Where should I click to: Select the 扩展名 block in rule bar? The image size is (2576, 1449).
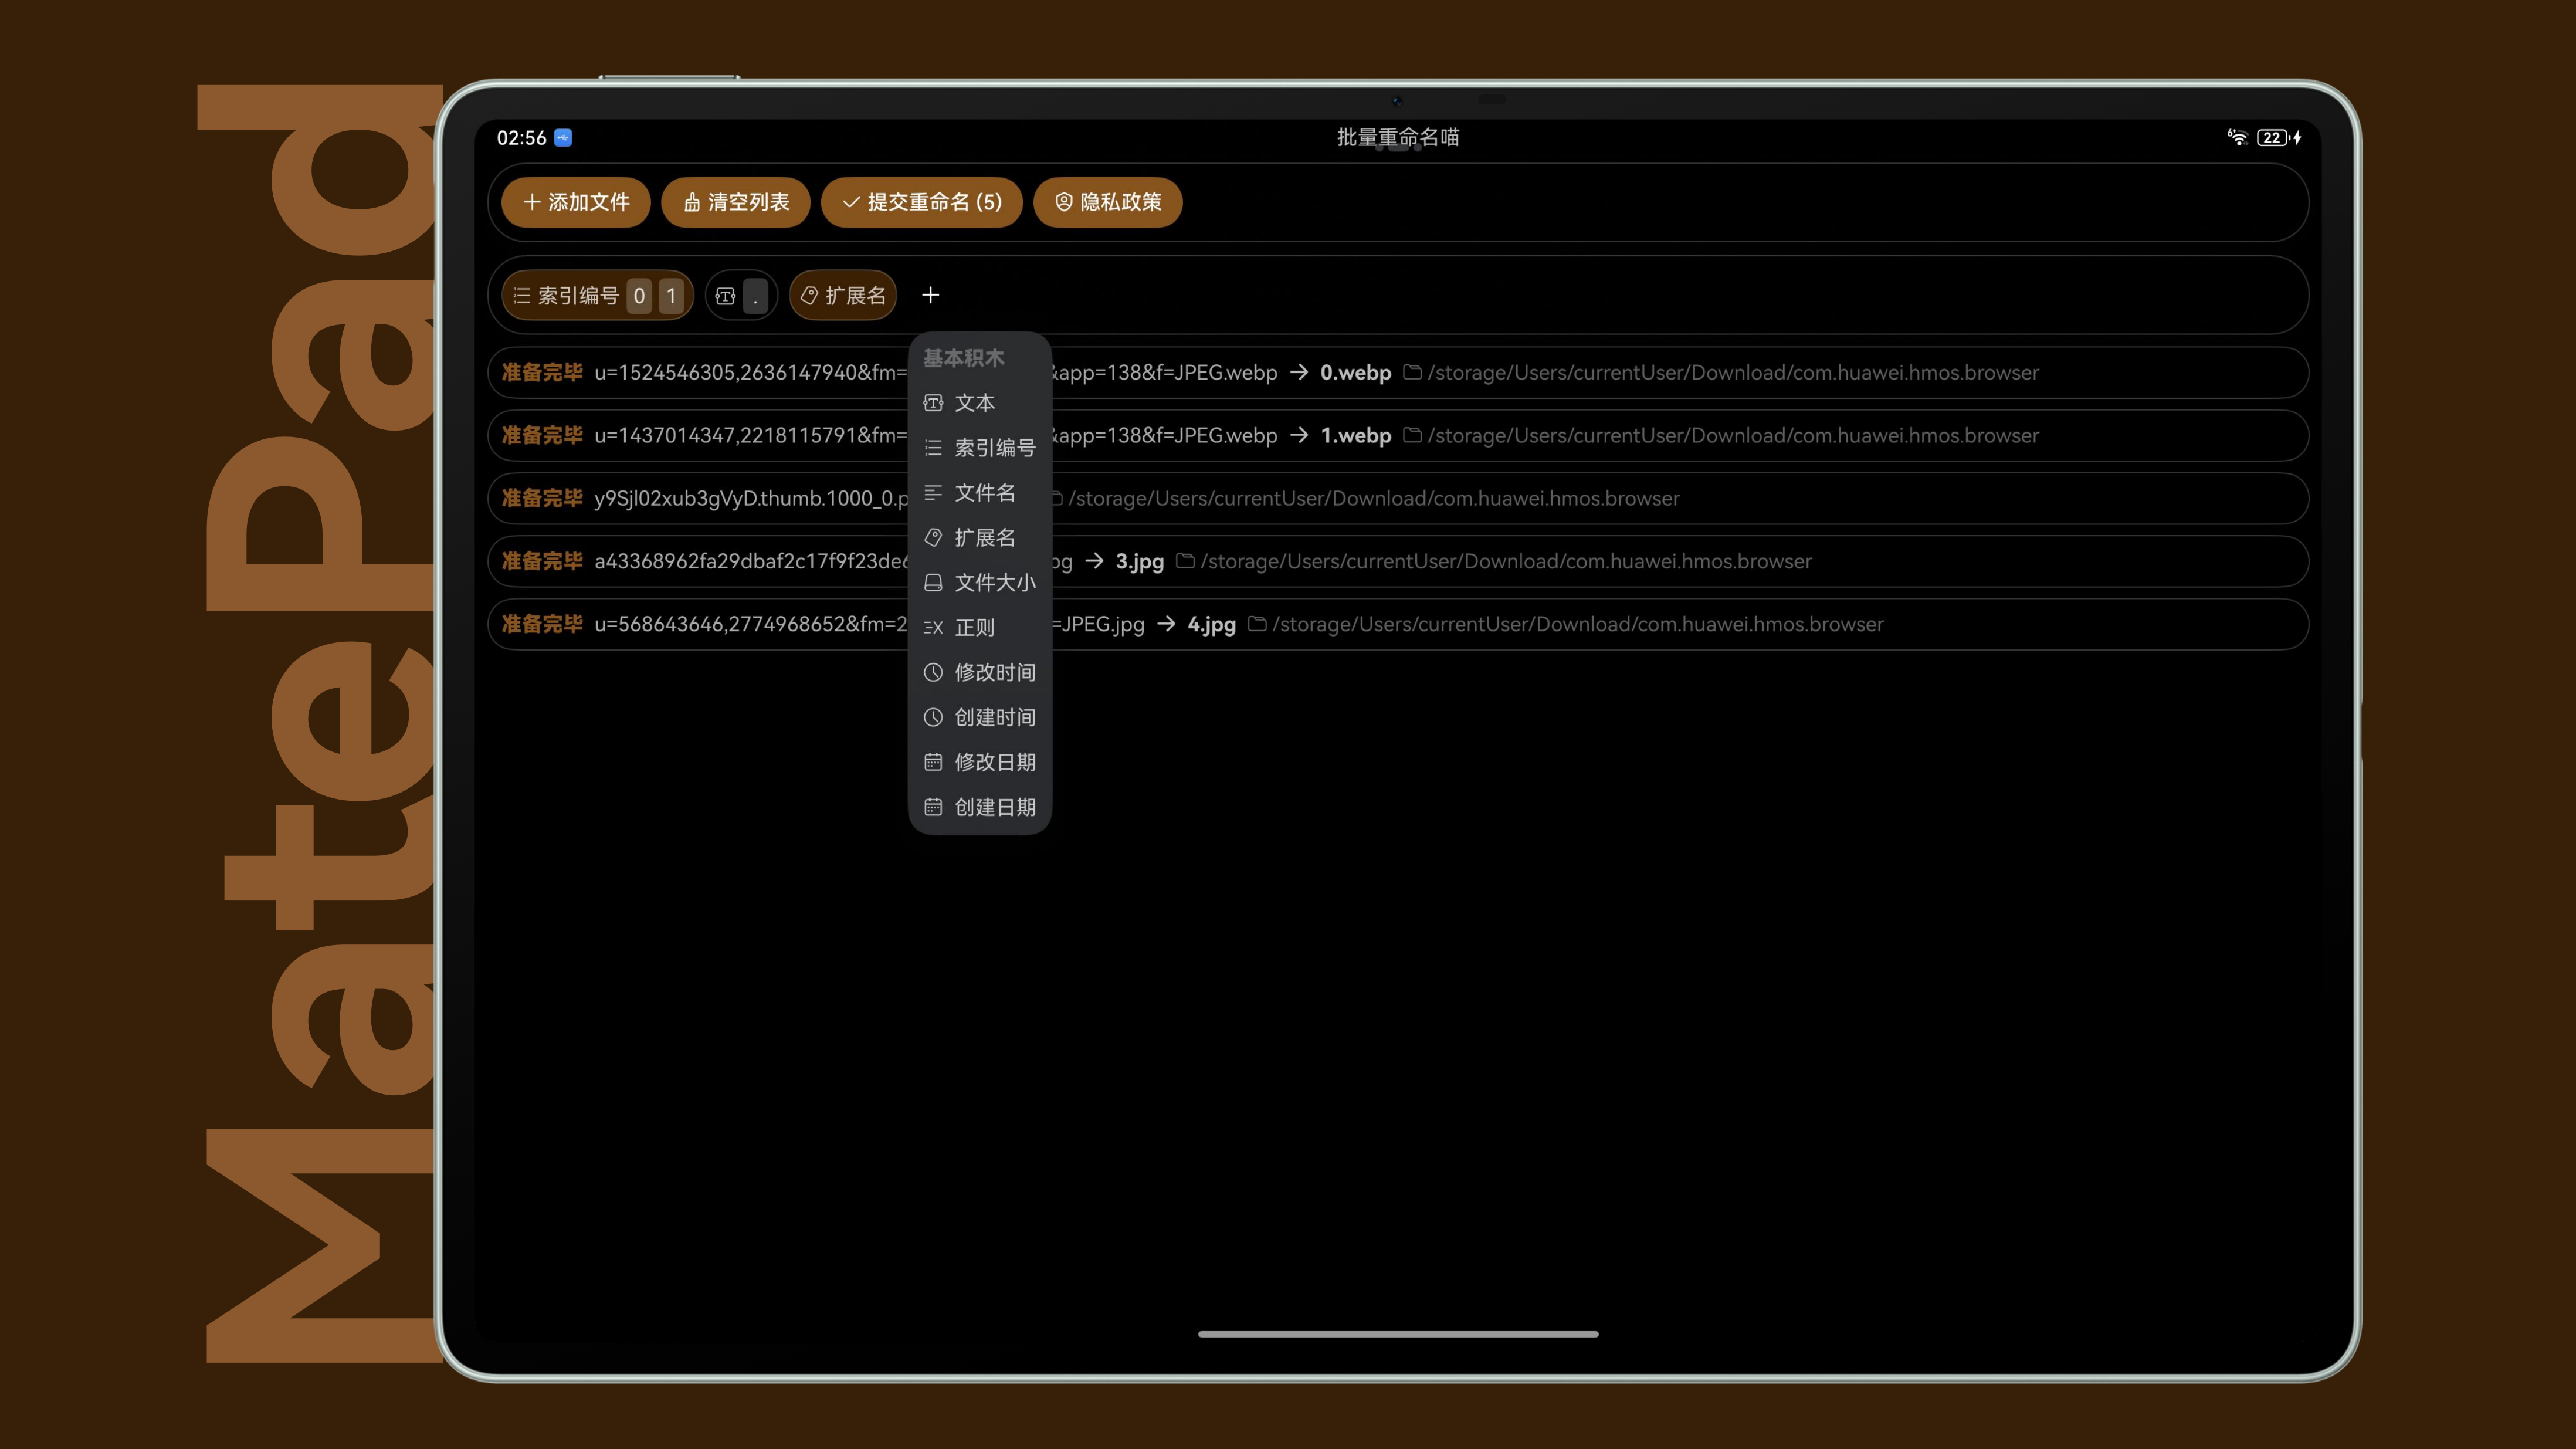click(x=843, y=296)
